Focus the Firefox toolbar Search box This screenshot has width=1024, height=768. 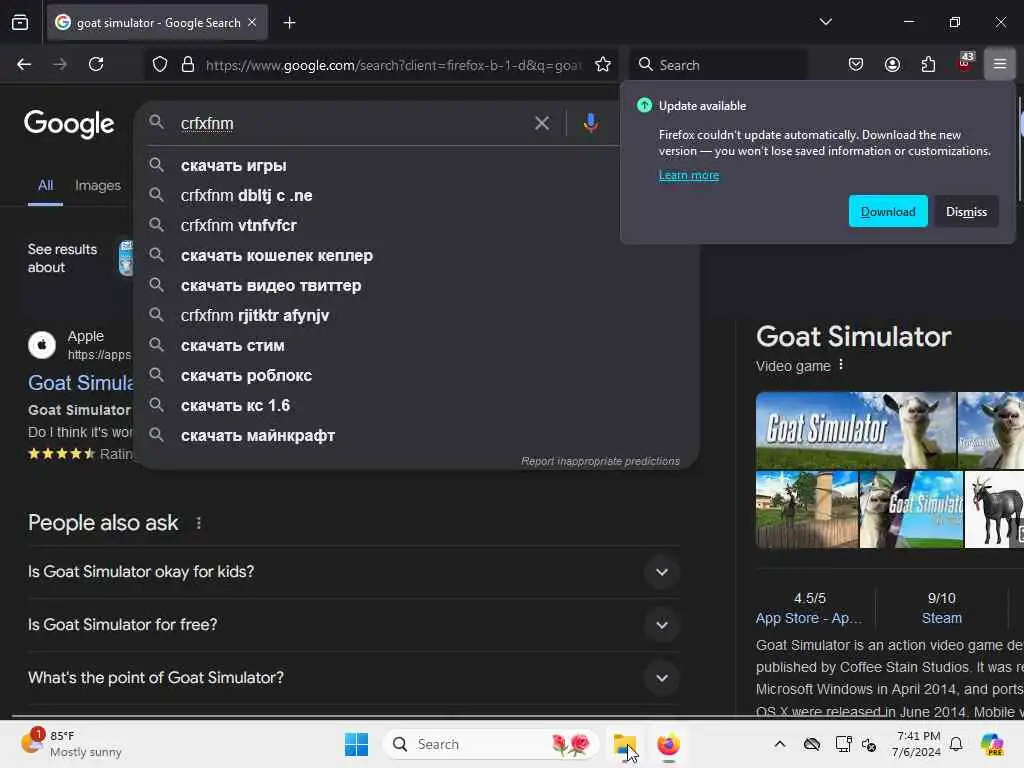pos(718,65)
